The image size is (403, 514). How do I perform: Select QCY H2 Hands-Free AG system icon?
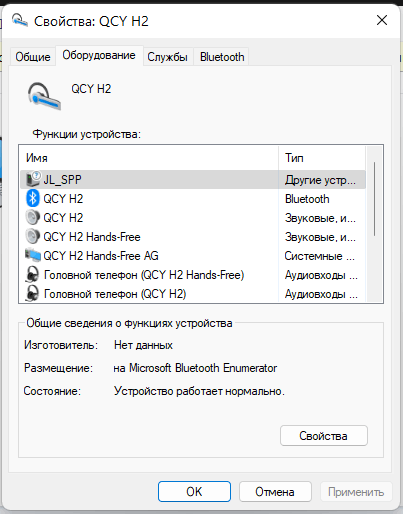(x=33, y=255)
